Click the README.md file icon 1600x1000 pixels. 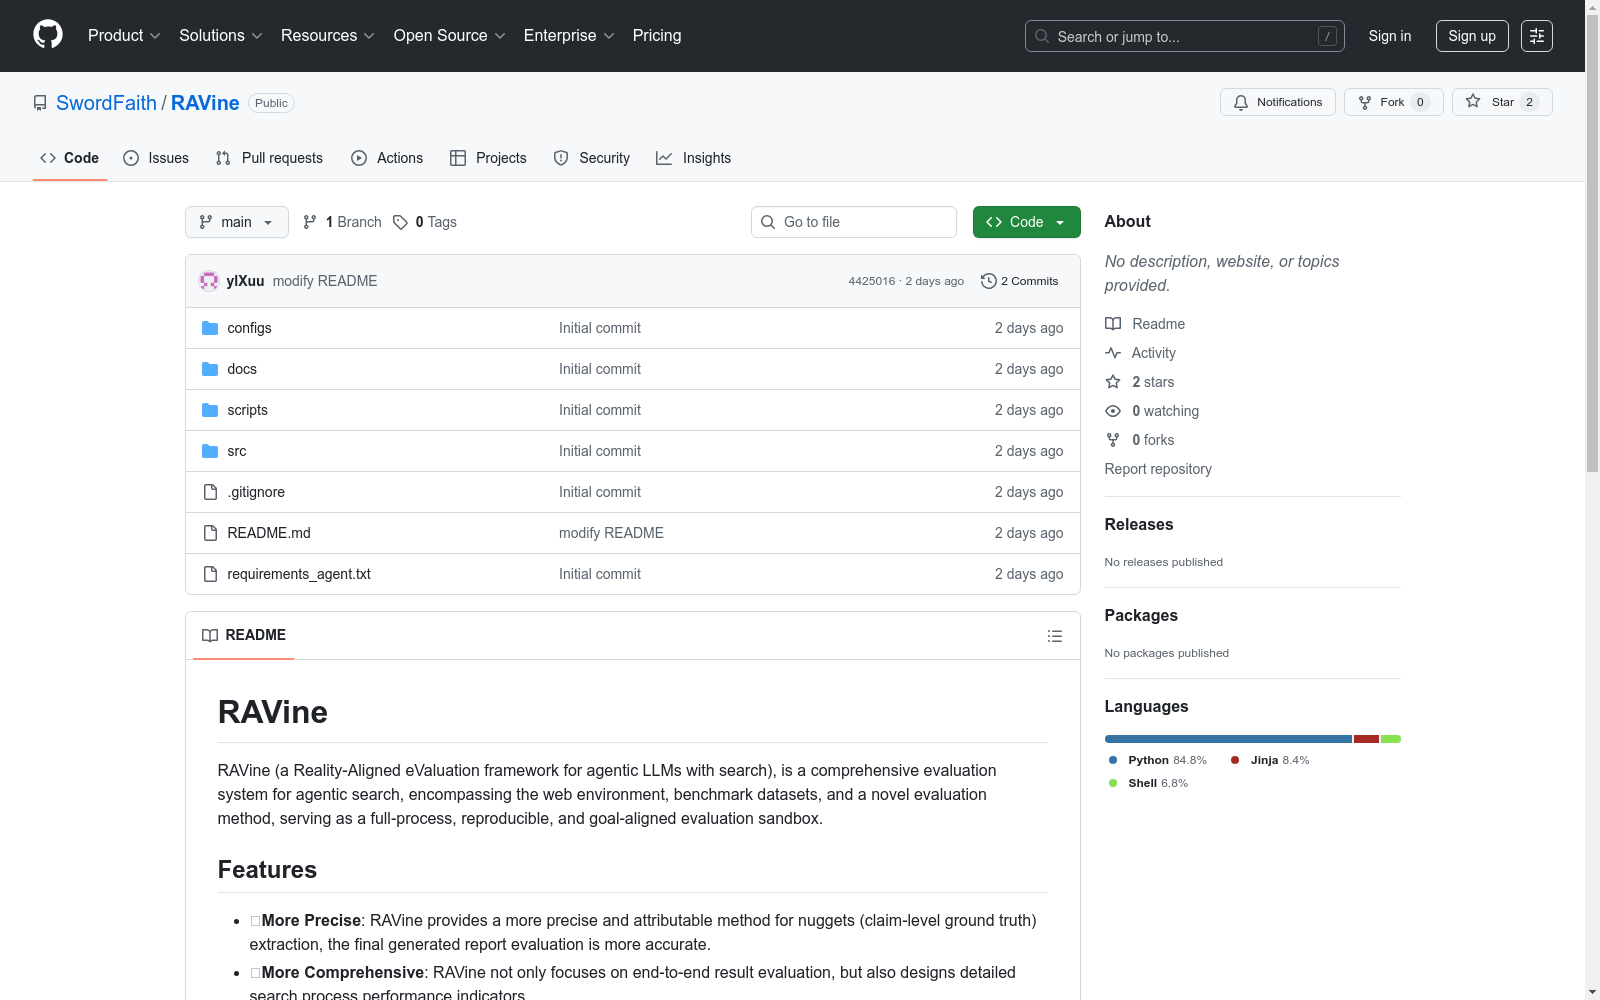[x=210, y=533]
